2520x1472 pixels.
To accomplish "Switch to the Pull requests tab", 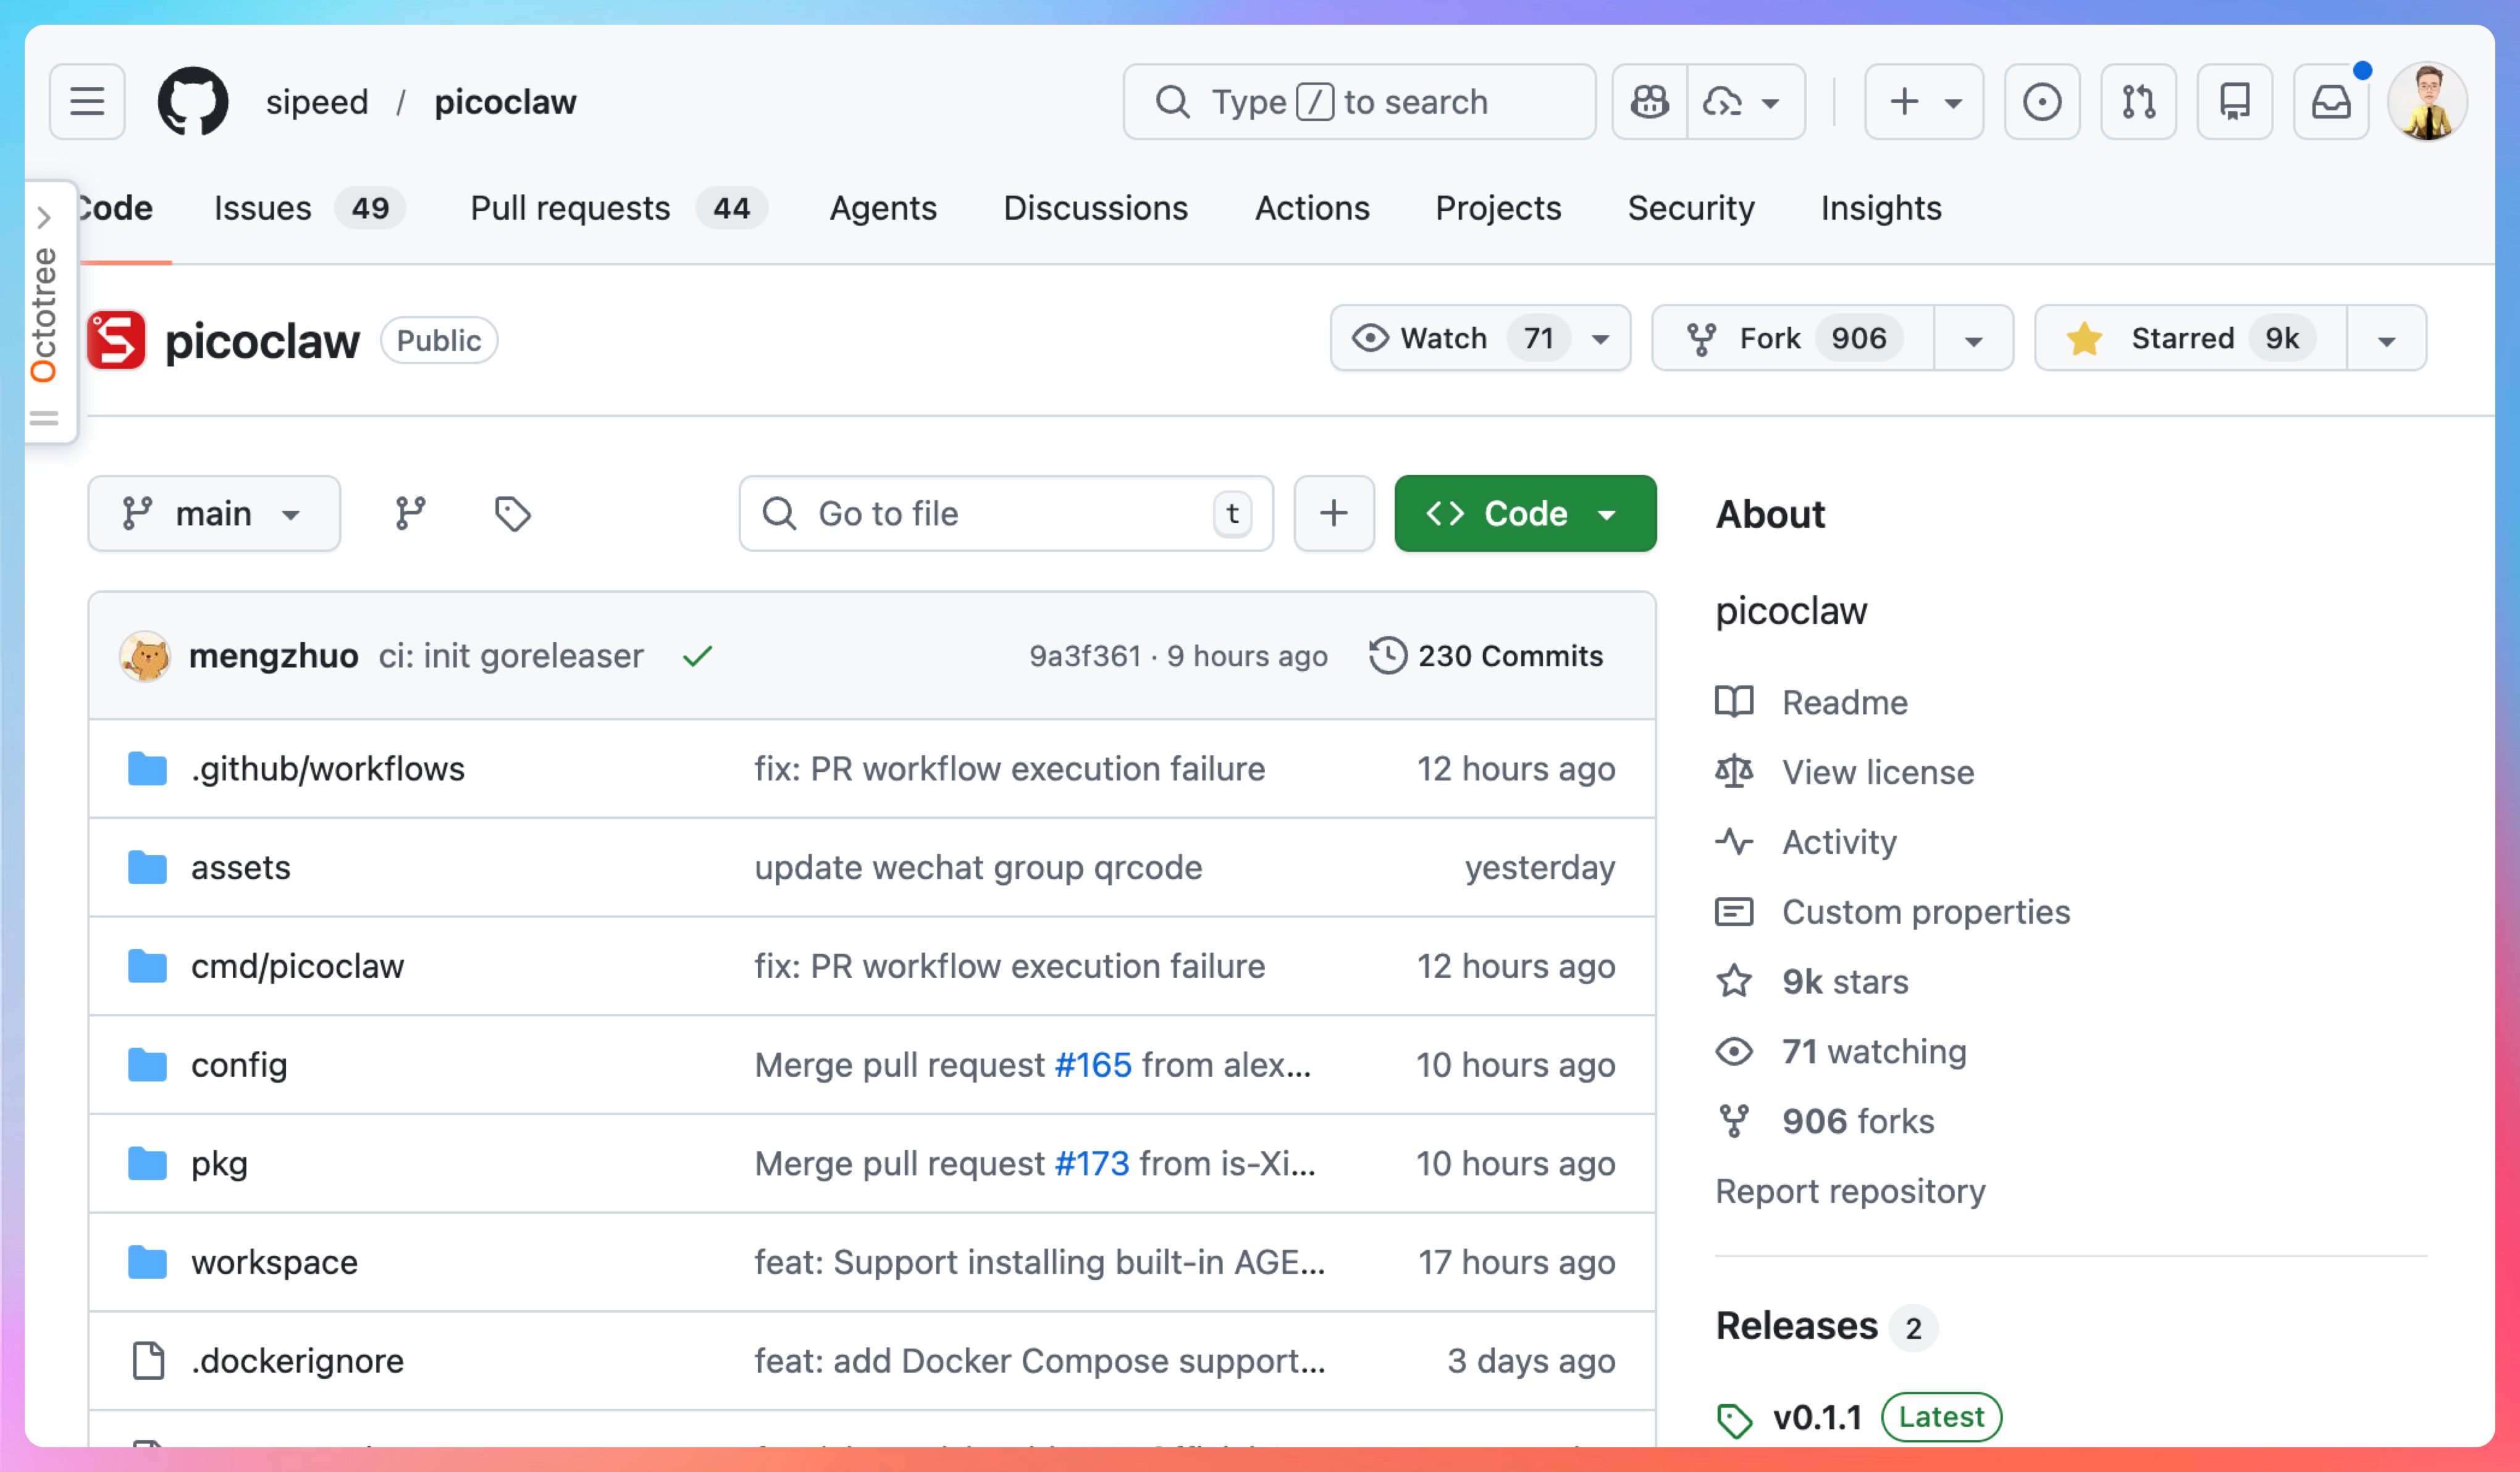I will [x=570, y=208].
